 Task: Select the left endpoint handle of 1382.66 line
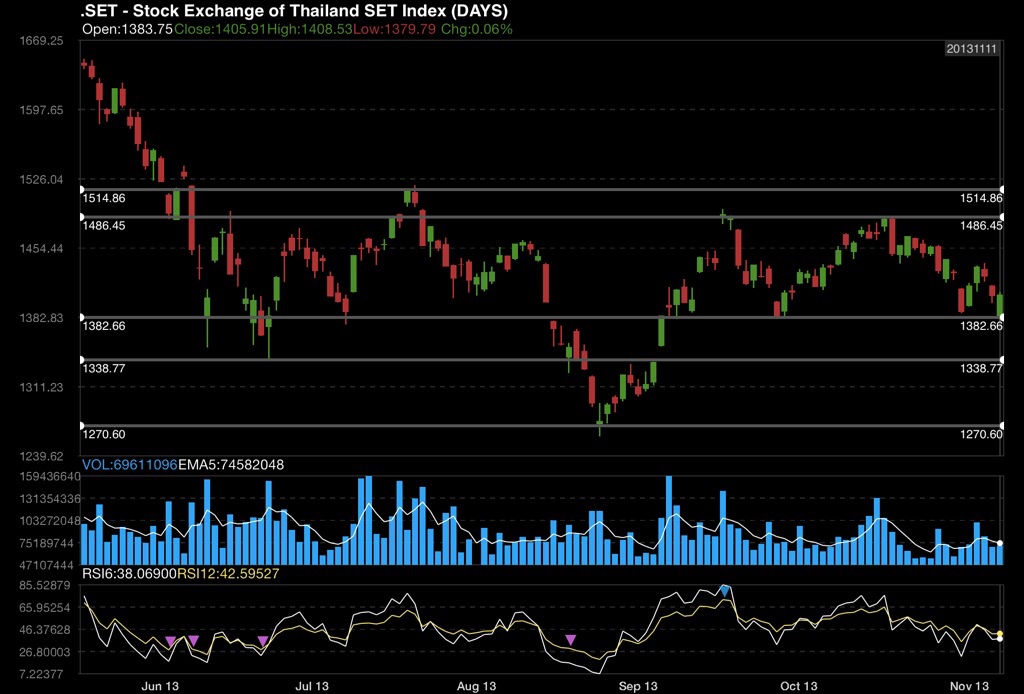point(82,317)
